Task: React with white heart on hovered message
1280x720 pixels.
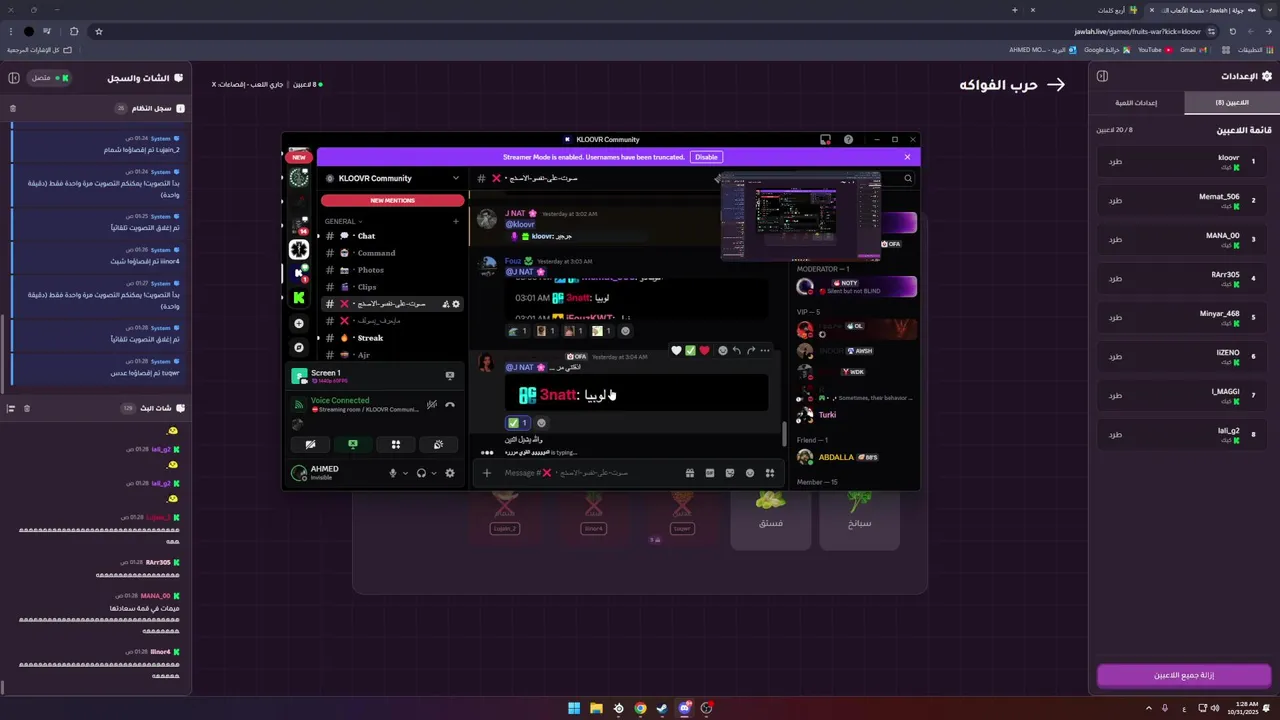Action: coord(676,351)
